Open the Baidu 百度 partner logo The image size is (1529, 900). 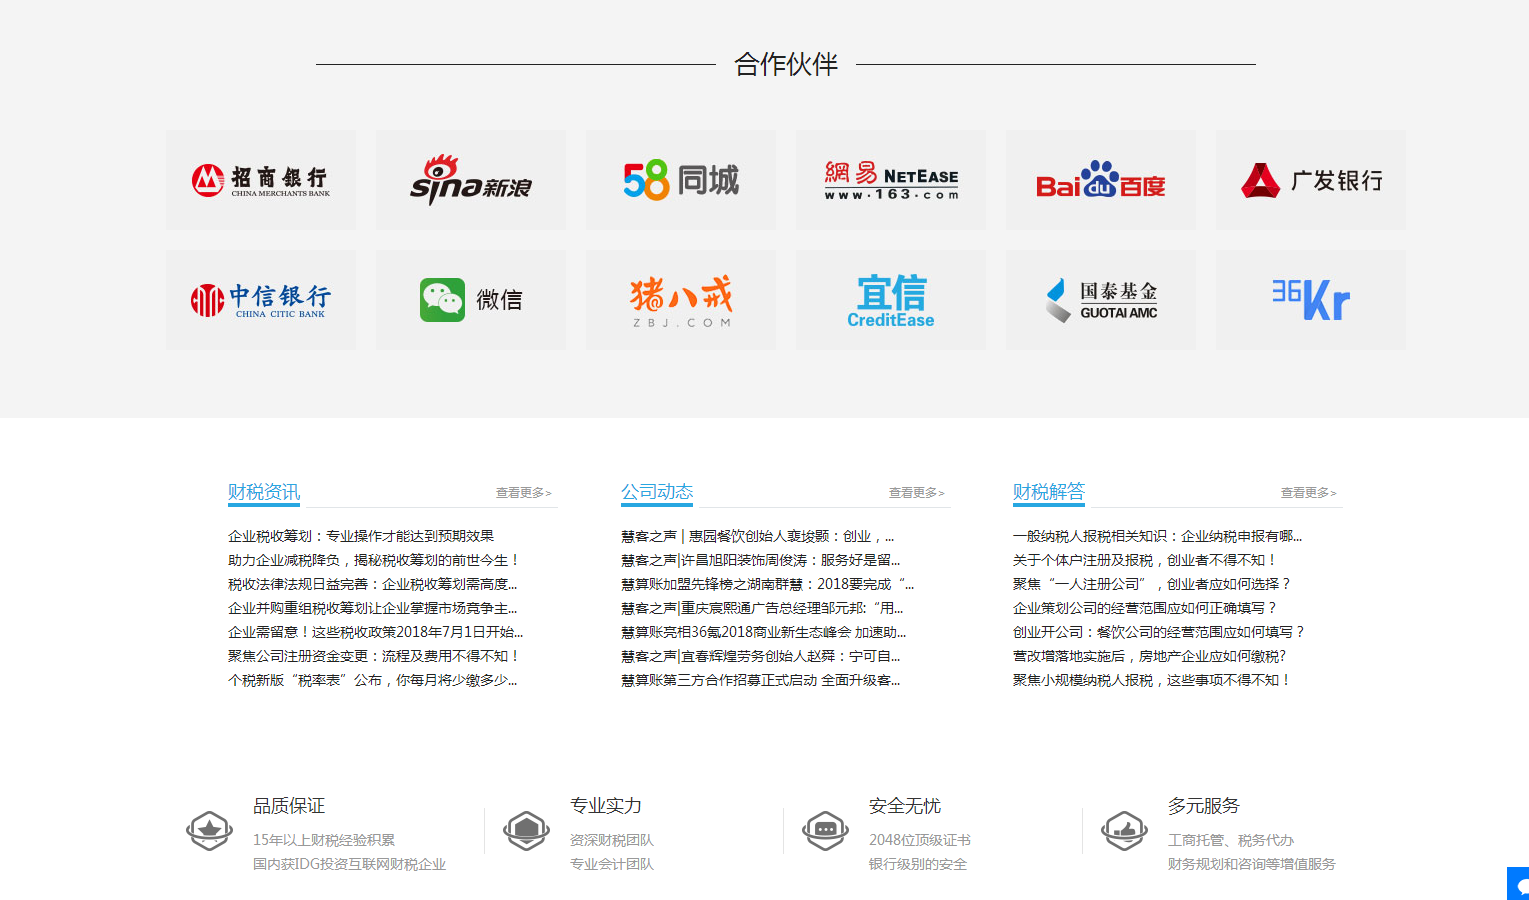click(1101, 180)
